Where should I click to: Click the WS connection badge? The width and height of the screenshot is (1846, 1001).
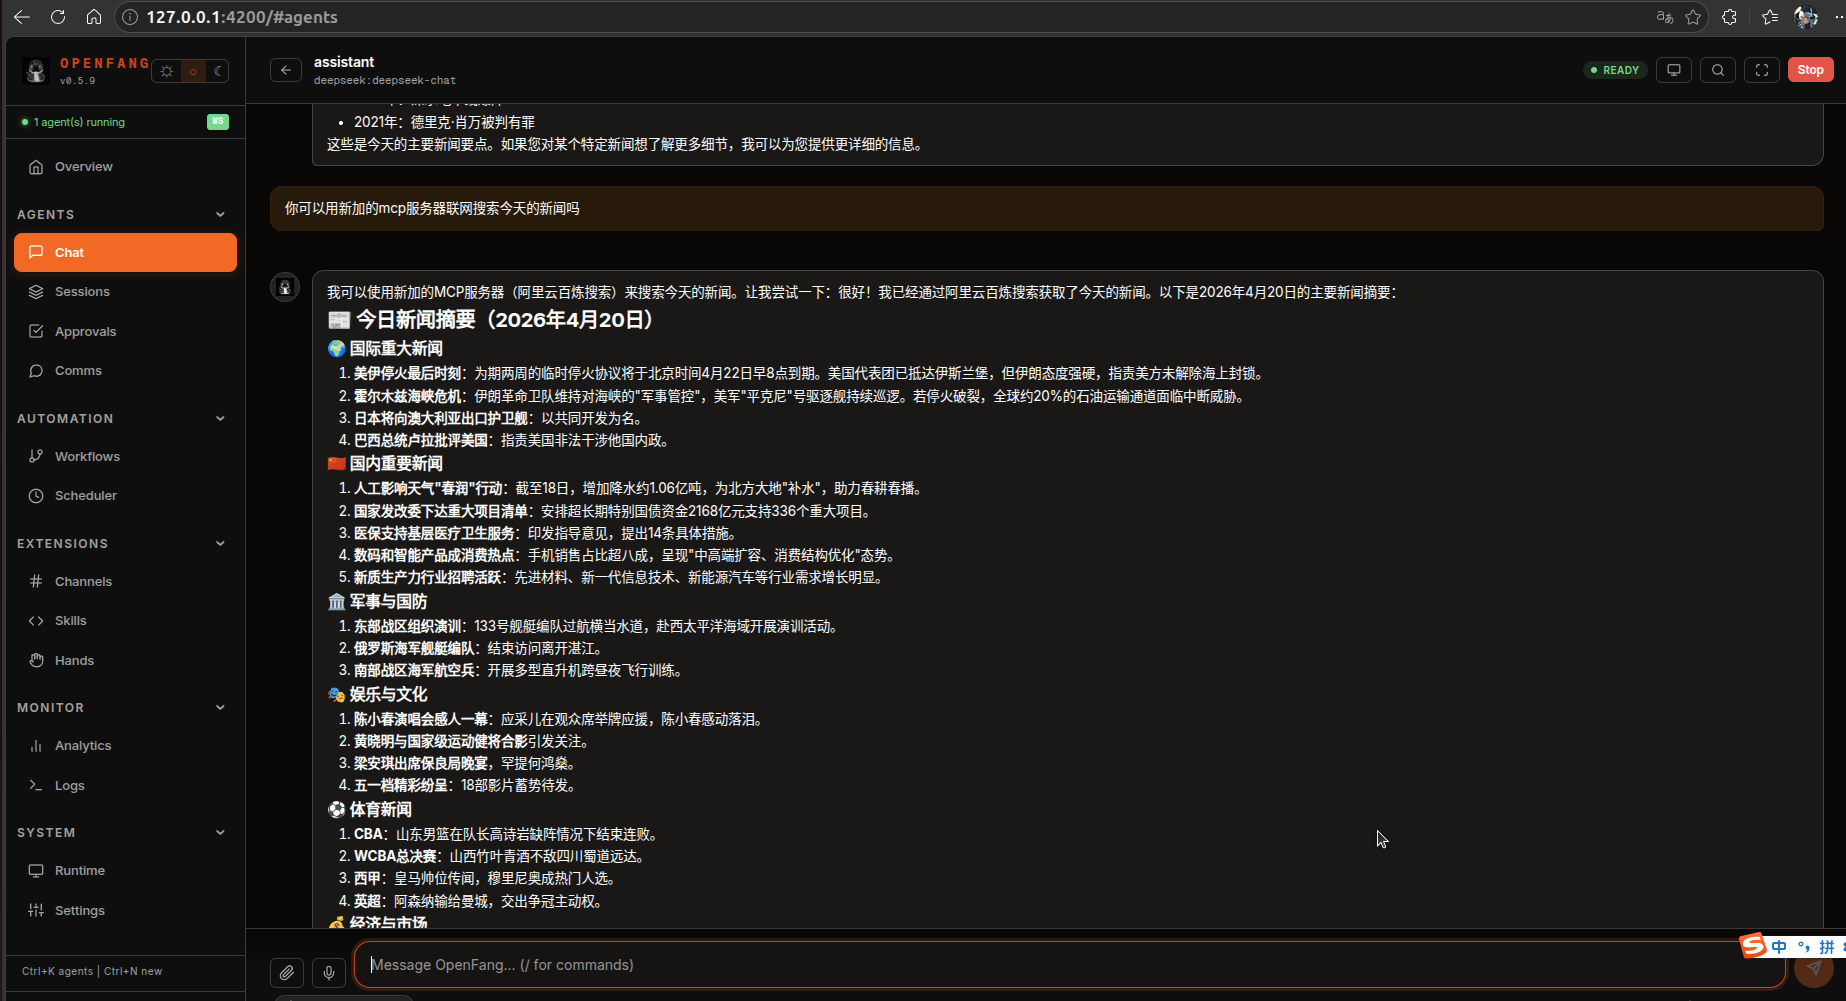218,122
